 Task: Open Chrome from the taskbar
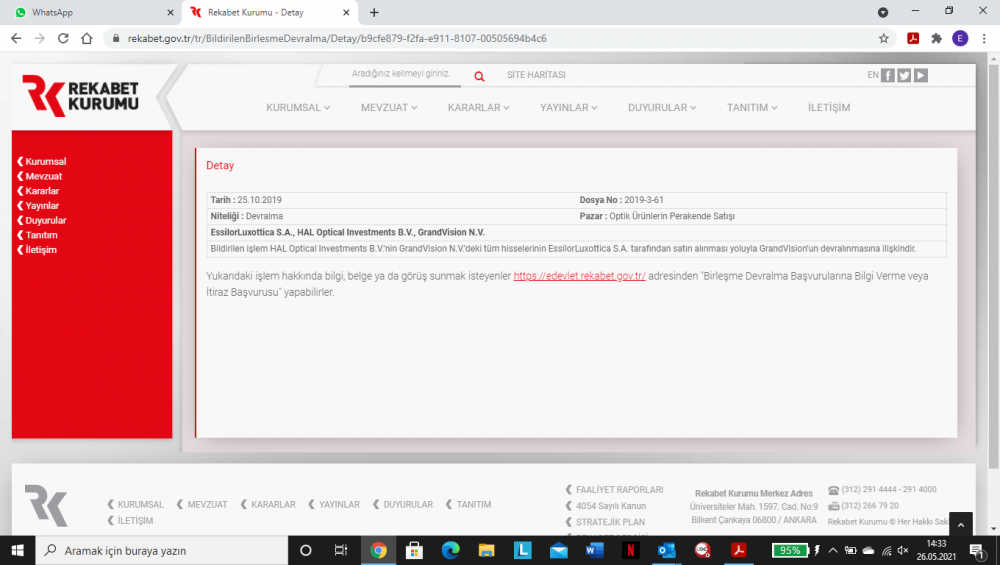pos(378,550)
